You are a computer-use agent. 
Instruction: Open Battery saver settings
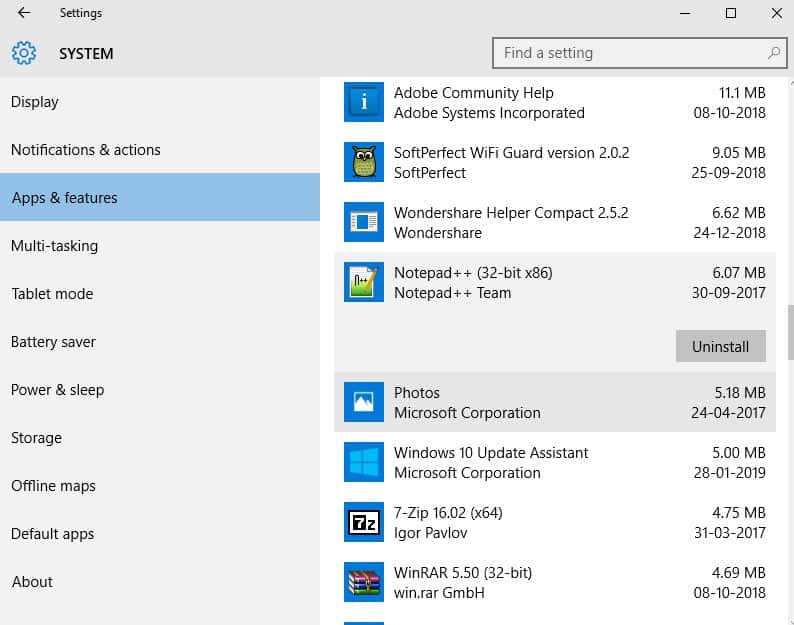[x=53, y=342]
